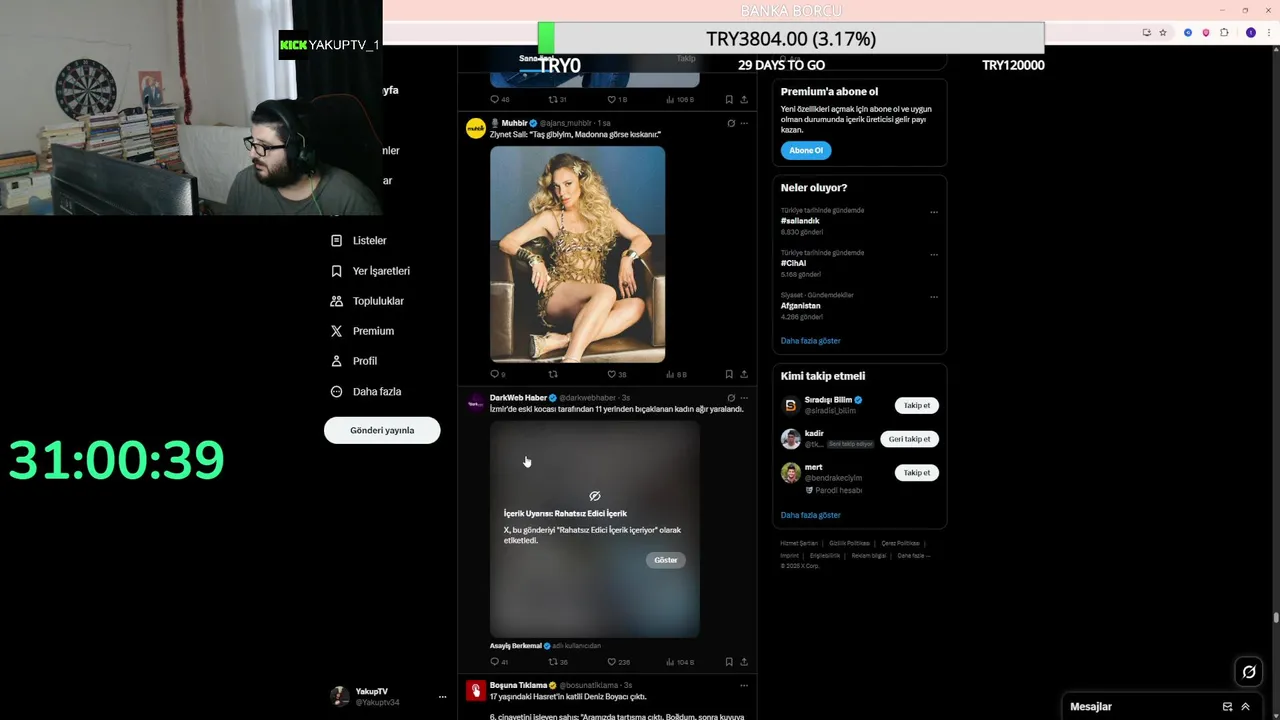Bookmark the DarkWeb Haber post
1280x720 pixels.
tap(729, 662)
